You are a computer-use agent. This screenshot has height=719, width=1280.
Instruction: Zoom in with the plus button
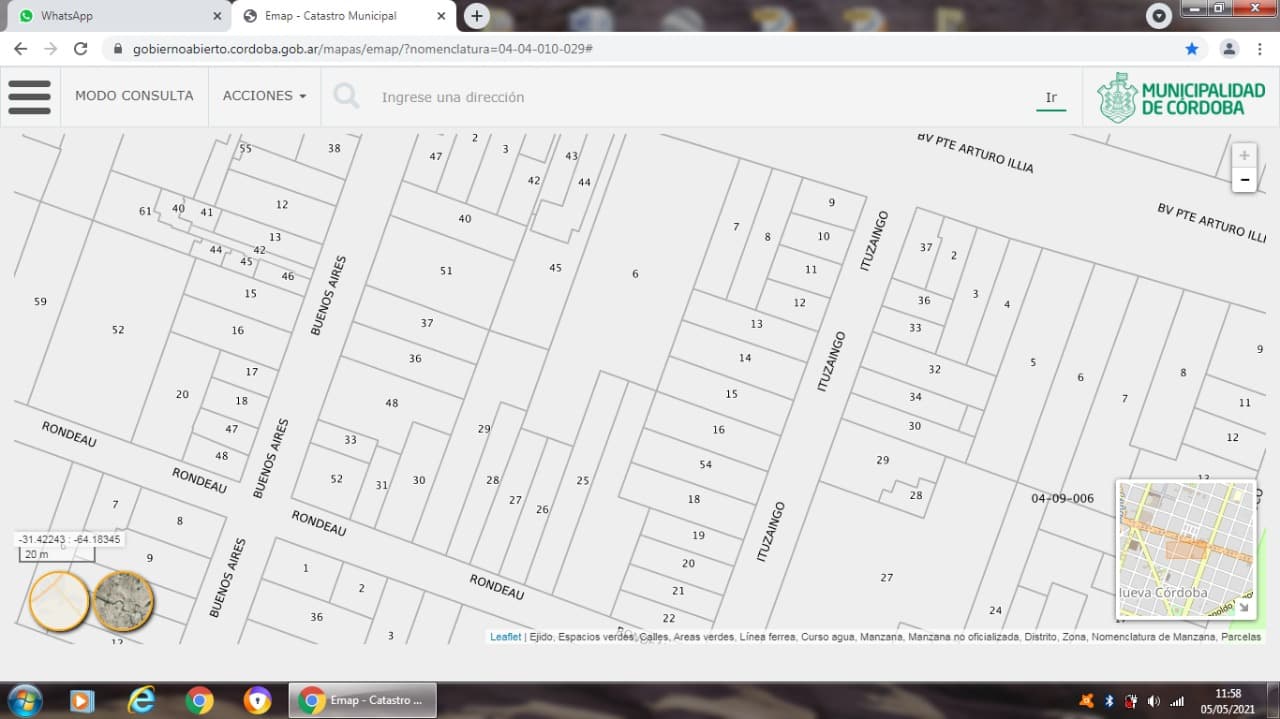click(x=1244, y=155)
